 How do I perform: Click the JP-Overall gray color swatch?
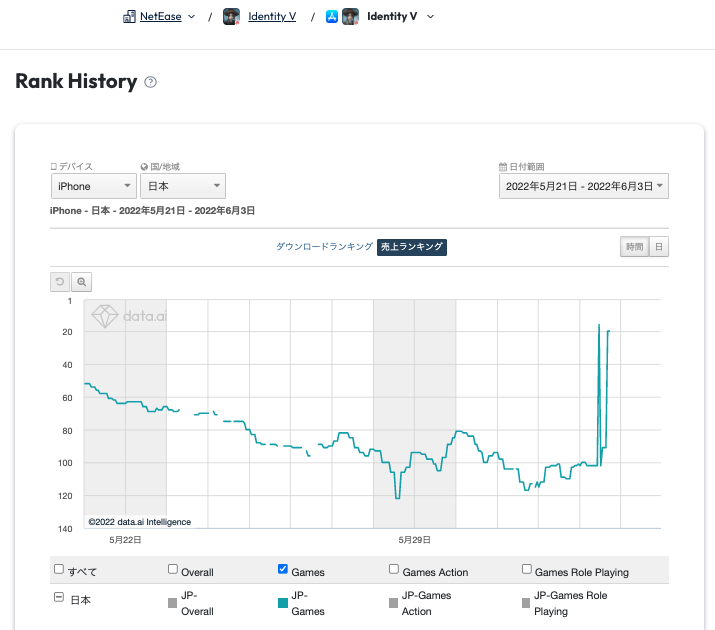[172, 603]
